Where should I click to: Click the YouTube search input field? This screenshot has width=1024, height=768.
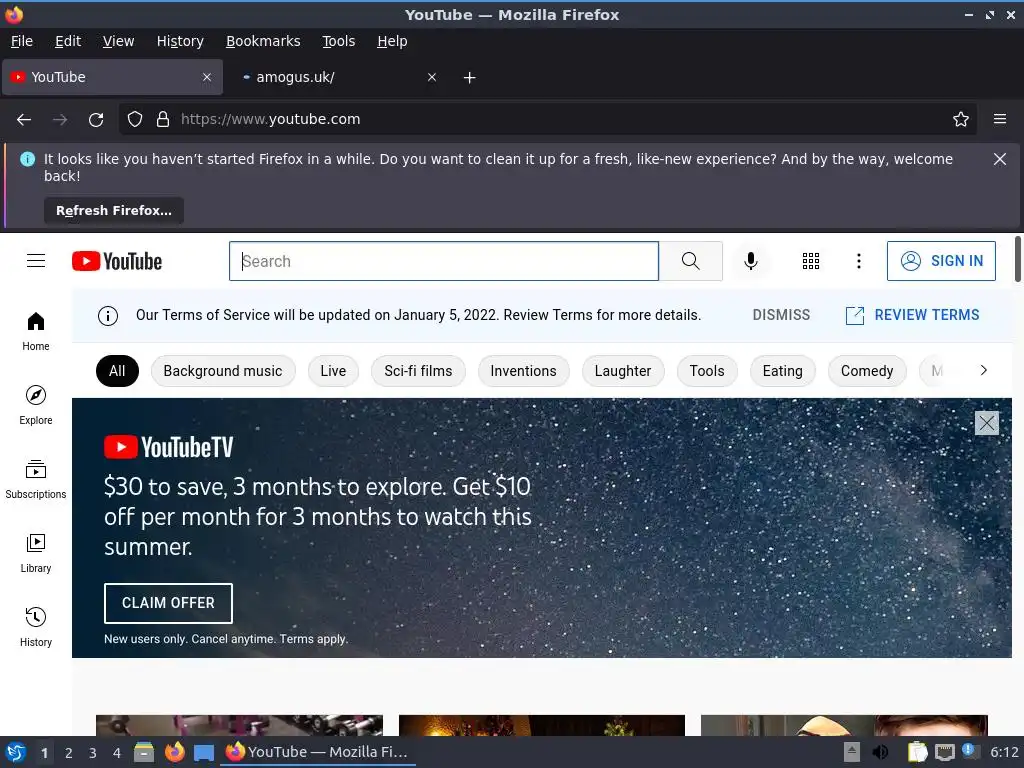tap(444, 261)
